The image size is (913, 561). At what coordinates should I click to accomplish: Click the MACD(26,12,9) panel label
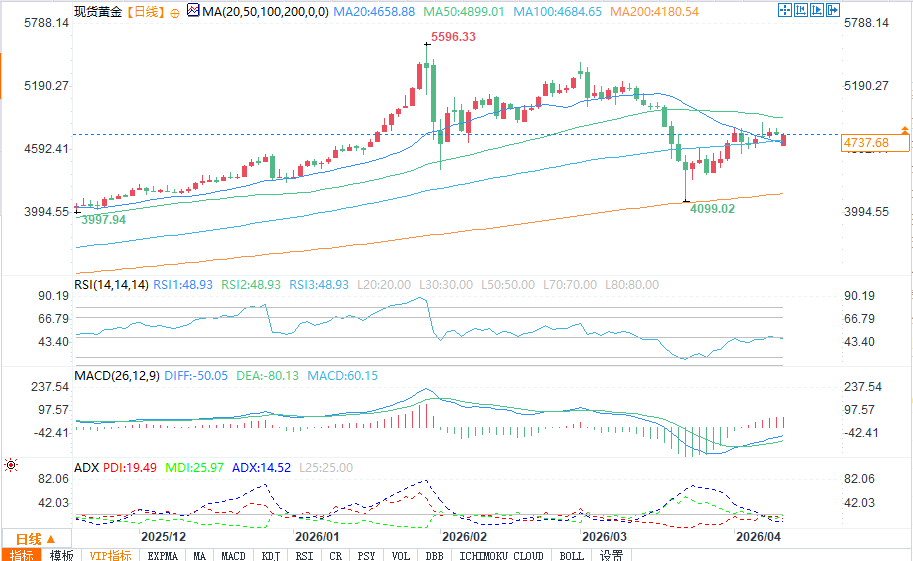[x=117, y=376]
